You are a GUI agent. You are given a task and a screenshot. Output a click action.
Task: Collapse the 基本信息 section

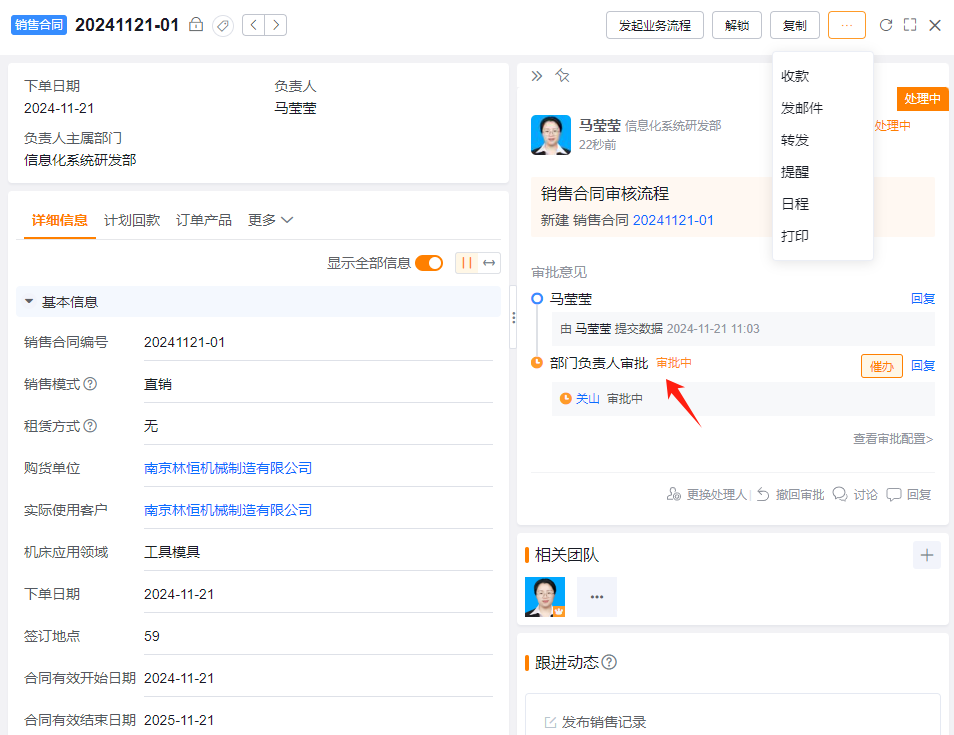coord(29,302)
